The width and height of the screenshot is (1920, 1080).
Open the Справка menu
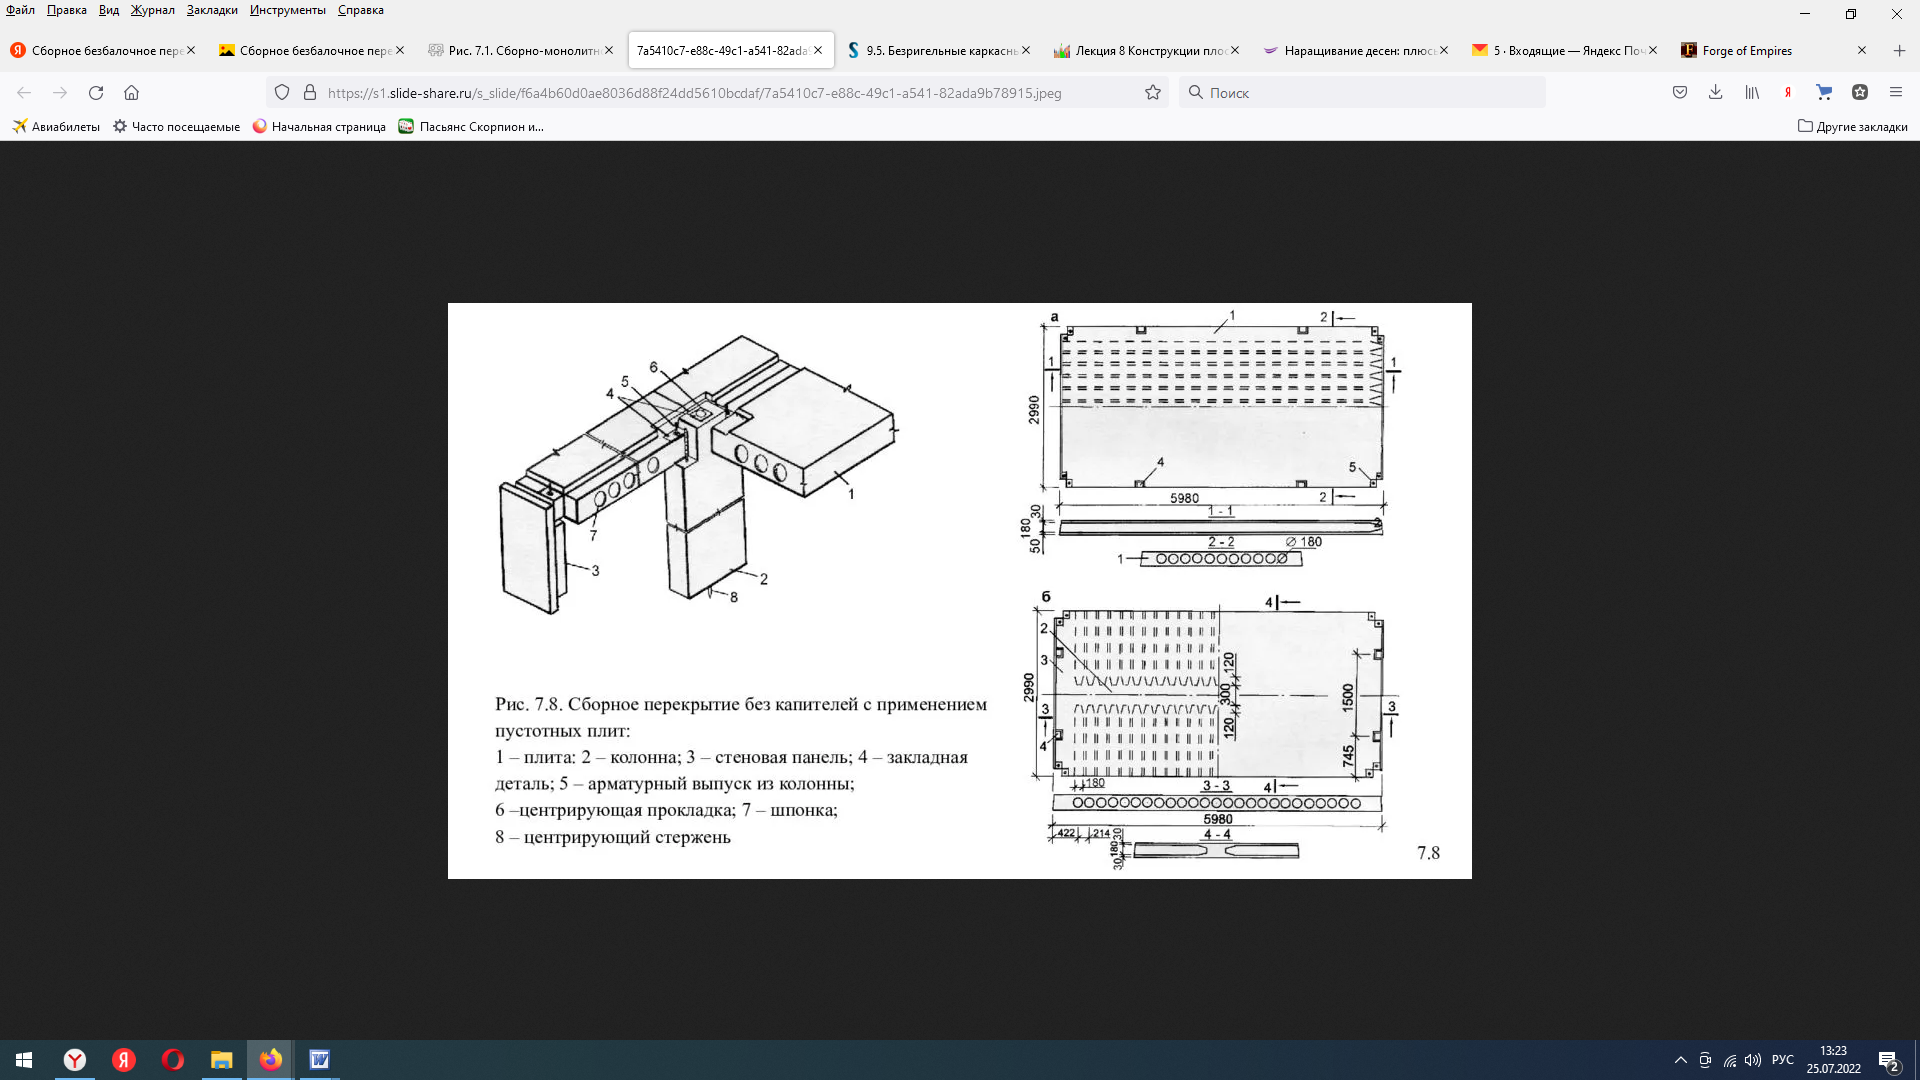(x=361, y=10)
